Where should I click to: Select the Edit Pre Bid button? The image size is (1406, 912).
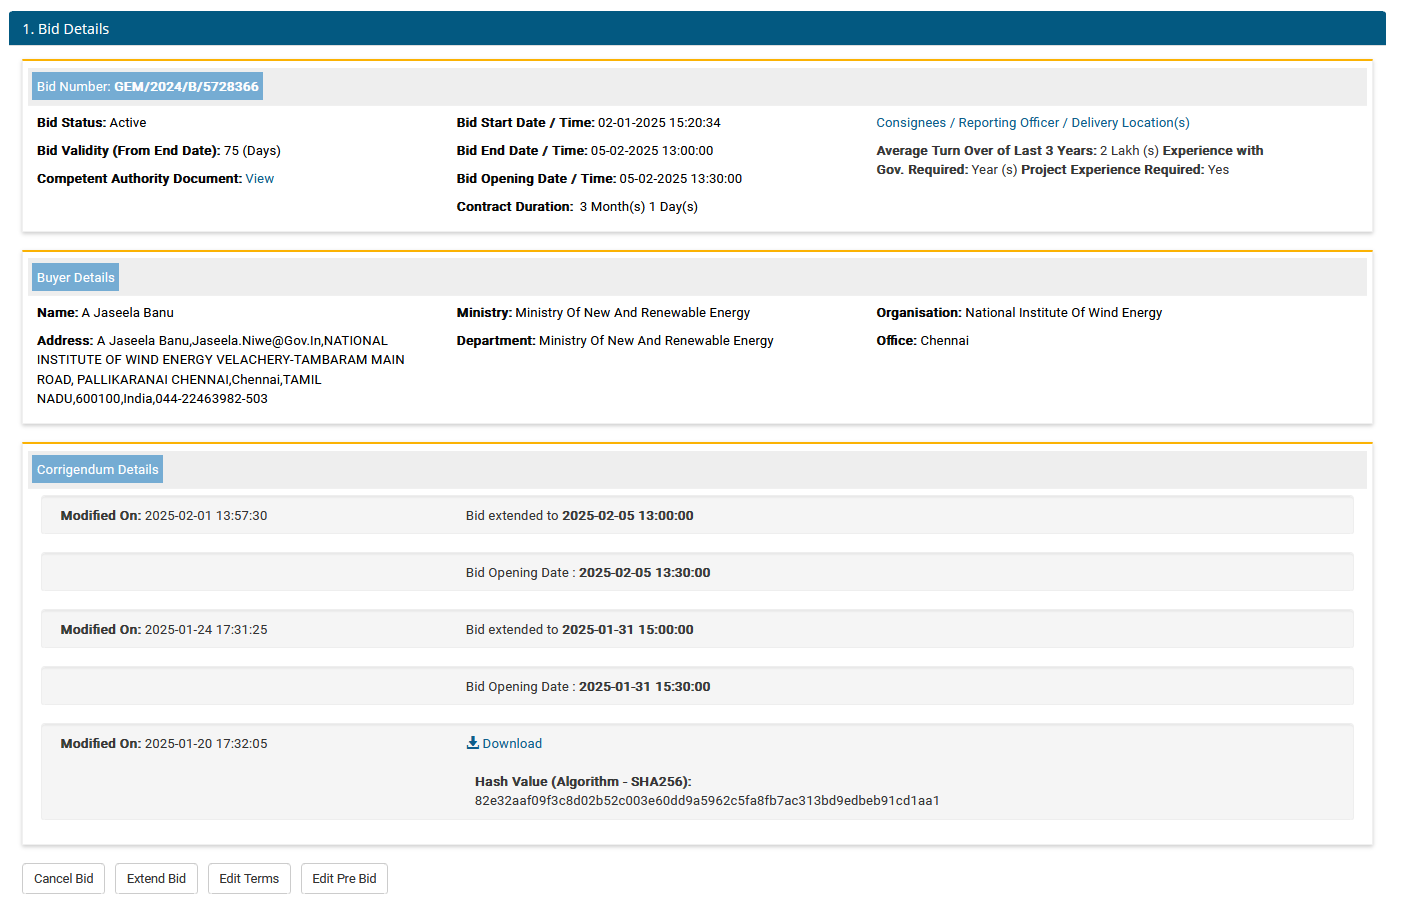tap(344, 879)
